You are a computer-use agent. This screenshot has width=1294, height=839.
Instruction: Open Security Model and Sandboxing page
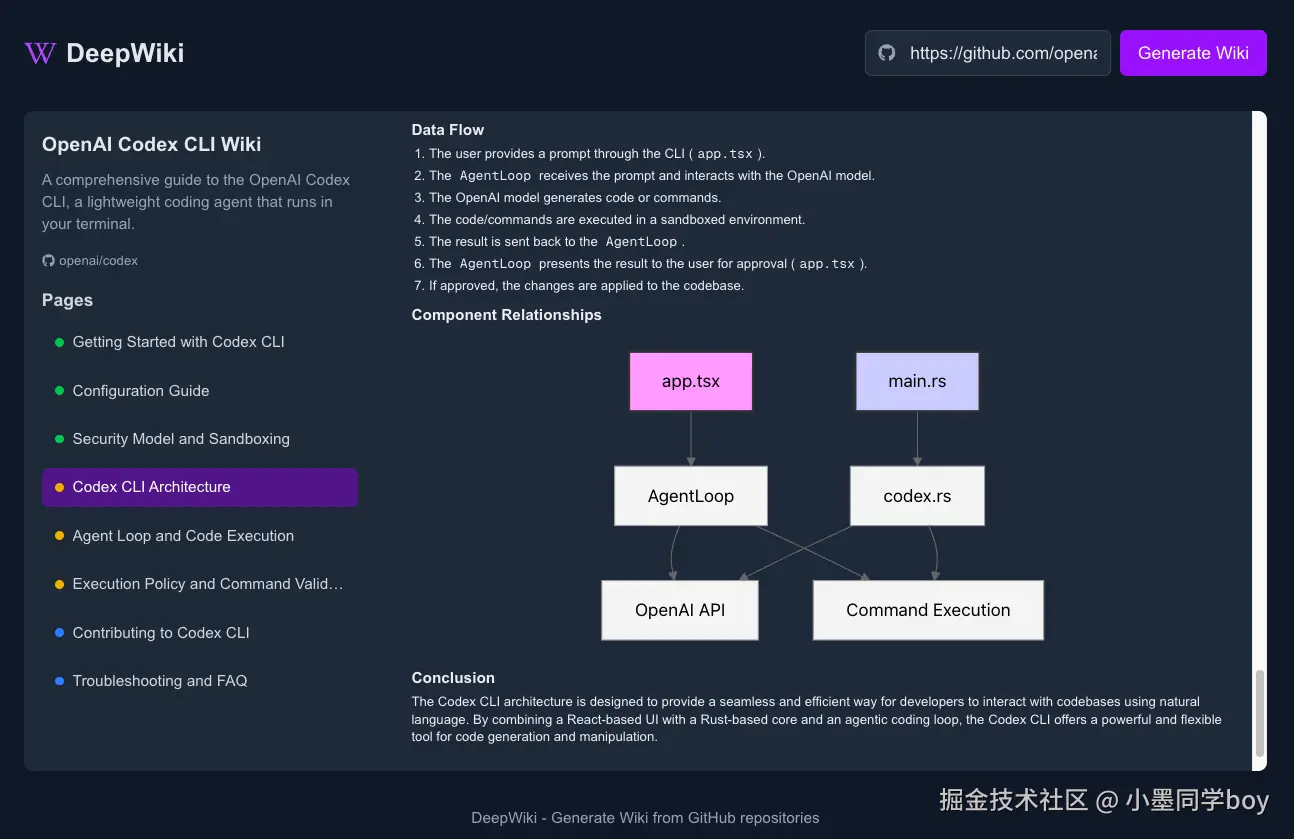(x=200, y=439)
